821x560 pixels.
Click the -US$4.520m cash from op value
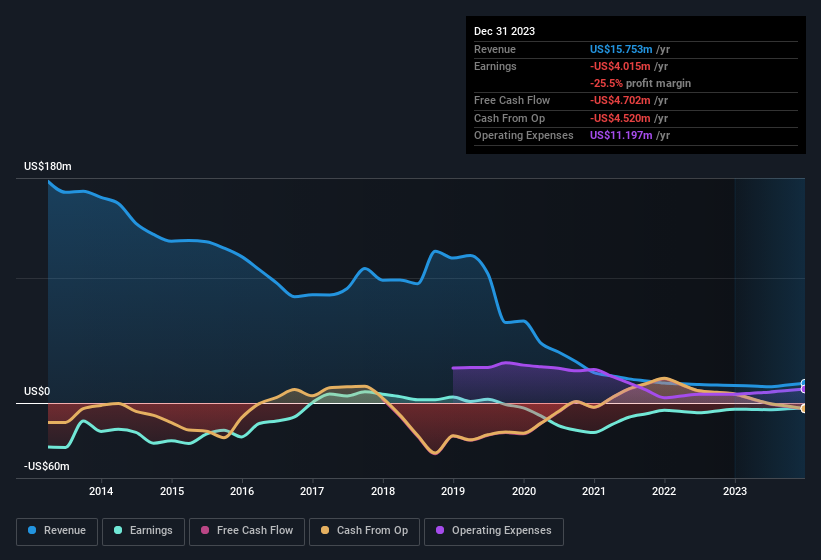[x=620, y=118]
